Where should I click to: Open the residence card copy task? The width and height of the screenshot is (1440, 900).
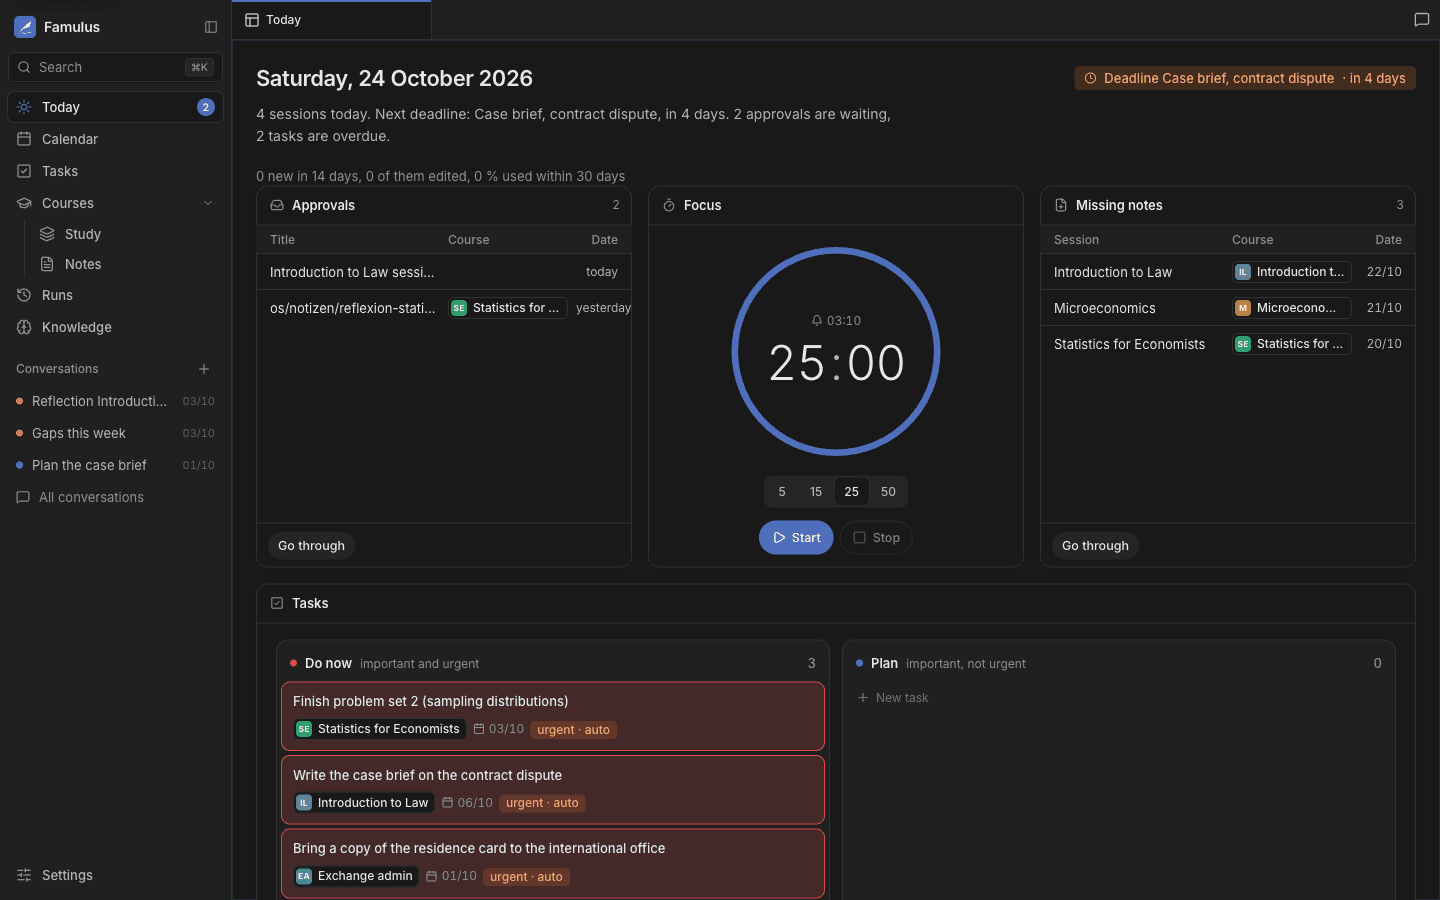pos(553,863)
